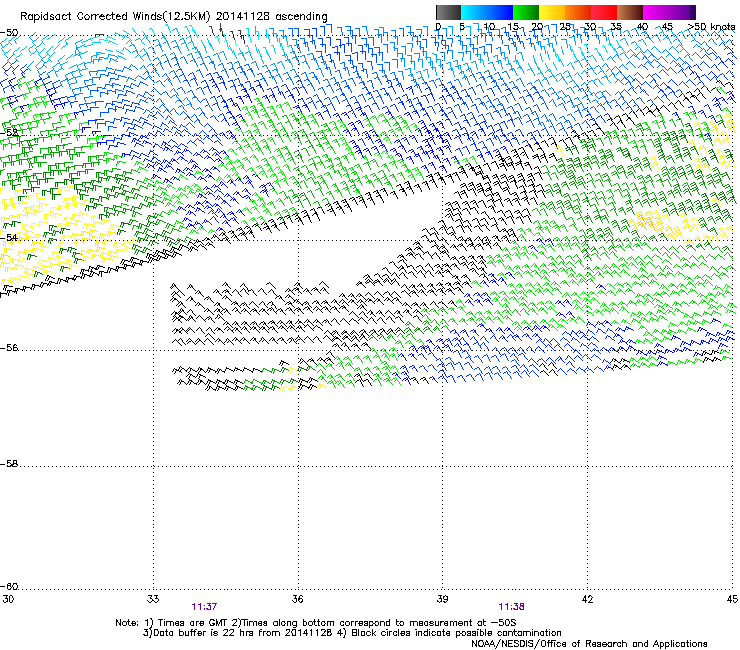Viewport: 740px width, 650px height.
Task: Click the 'NOAA/NESDIS/Office of Research and Applications' credit
Action: 589,644
